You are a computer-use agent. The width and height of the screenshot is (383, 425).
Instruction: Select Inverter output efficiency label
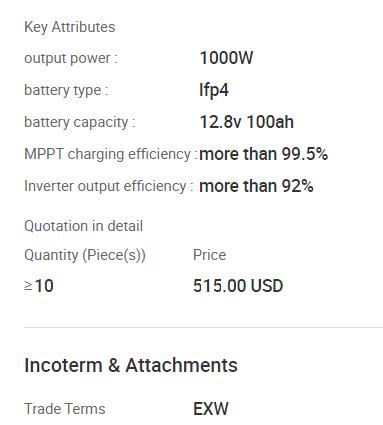click(x=109, y=186)
